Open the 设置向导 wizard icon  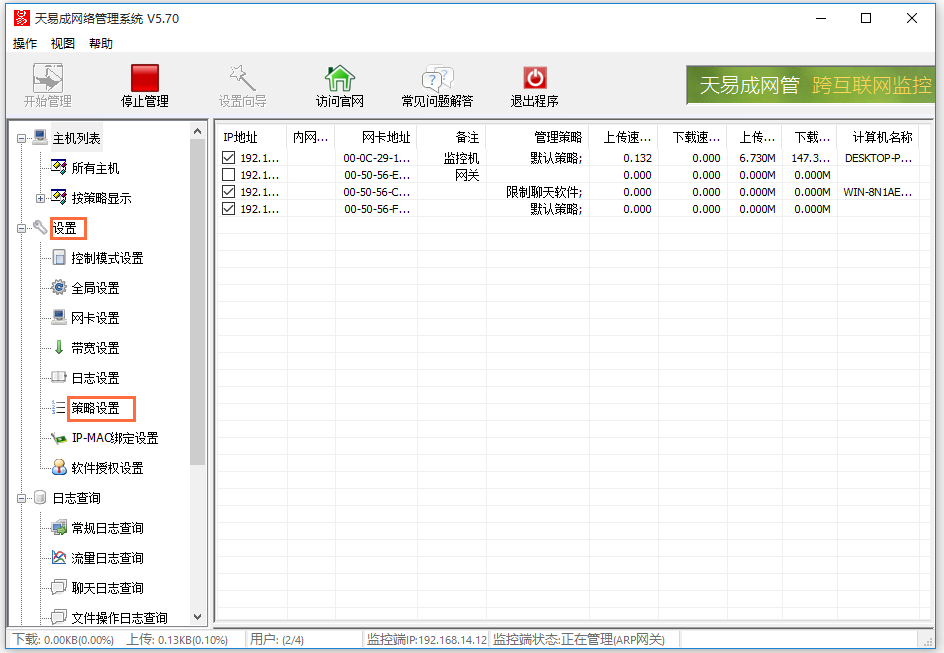(x=242, y=78)
